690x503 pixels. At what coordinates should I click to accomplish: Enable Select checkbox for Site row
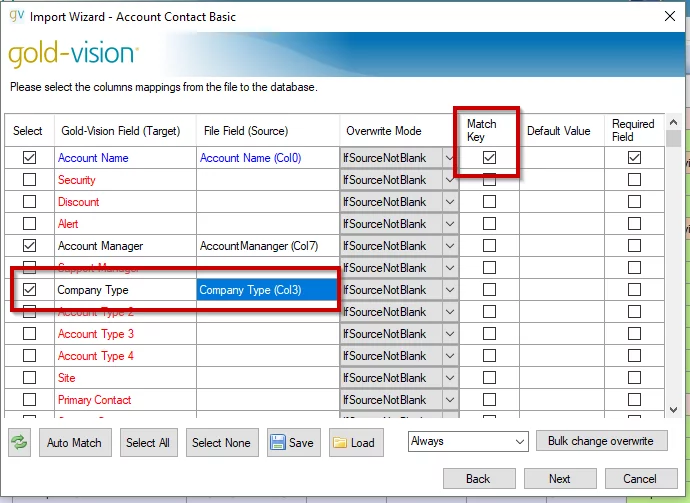coord(29,378)
